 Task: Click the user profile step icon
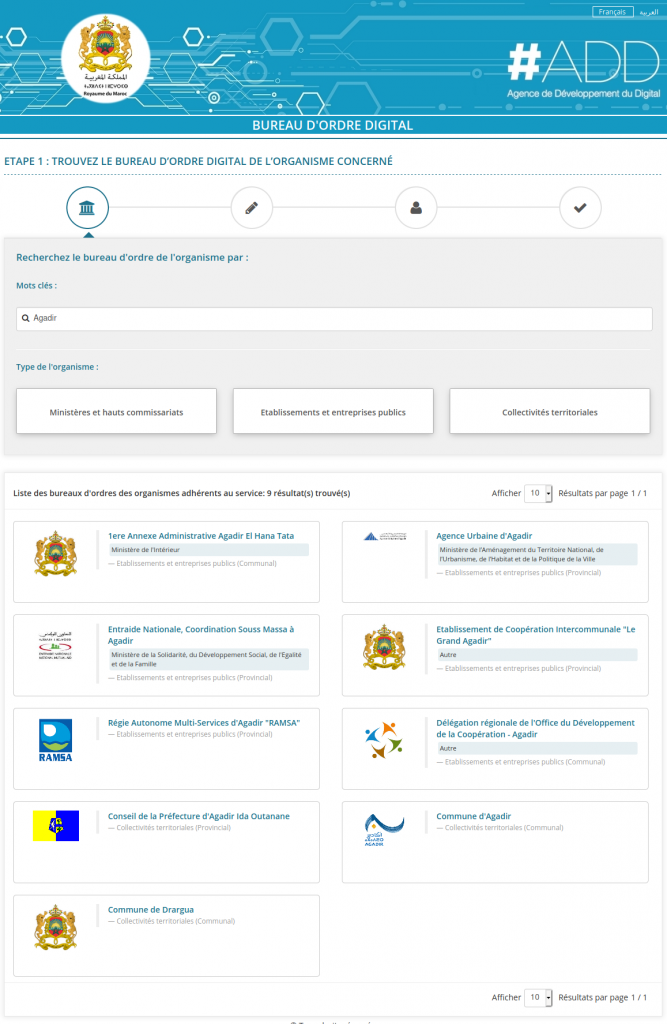coord(415,208)
